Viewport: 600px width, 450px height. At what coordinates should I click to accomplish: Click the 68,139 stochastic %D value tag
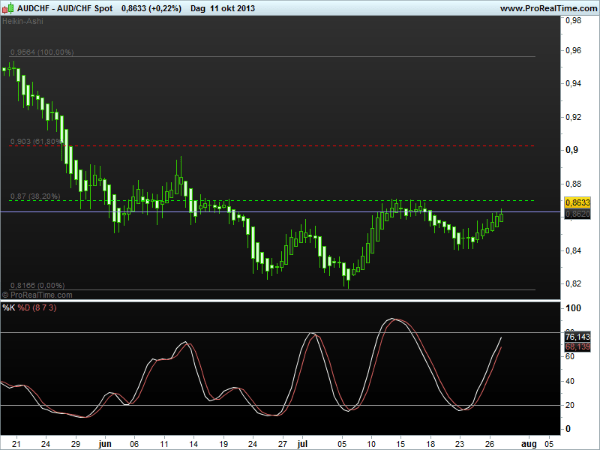click(577, 347)
